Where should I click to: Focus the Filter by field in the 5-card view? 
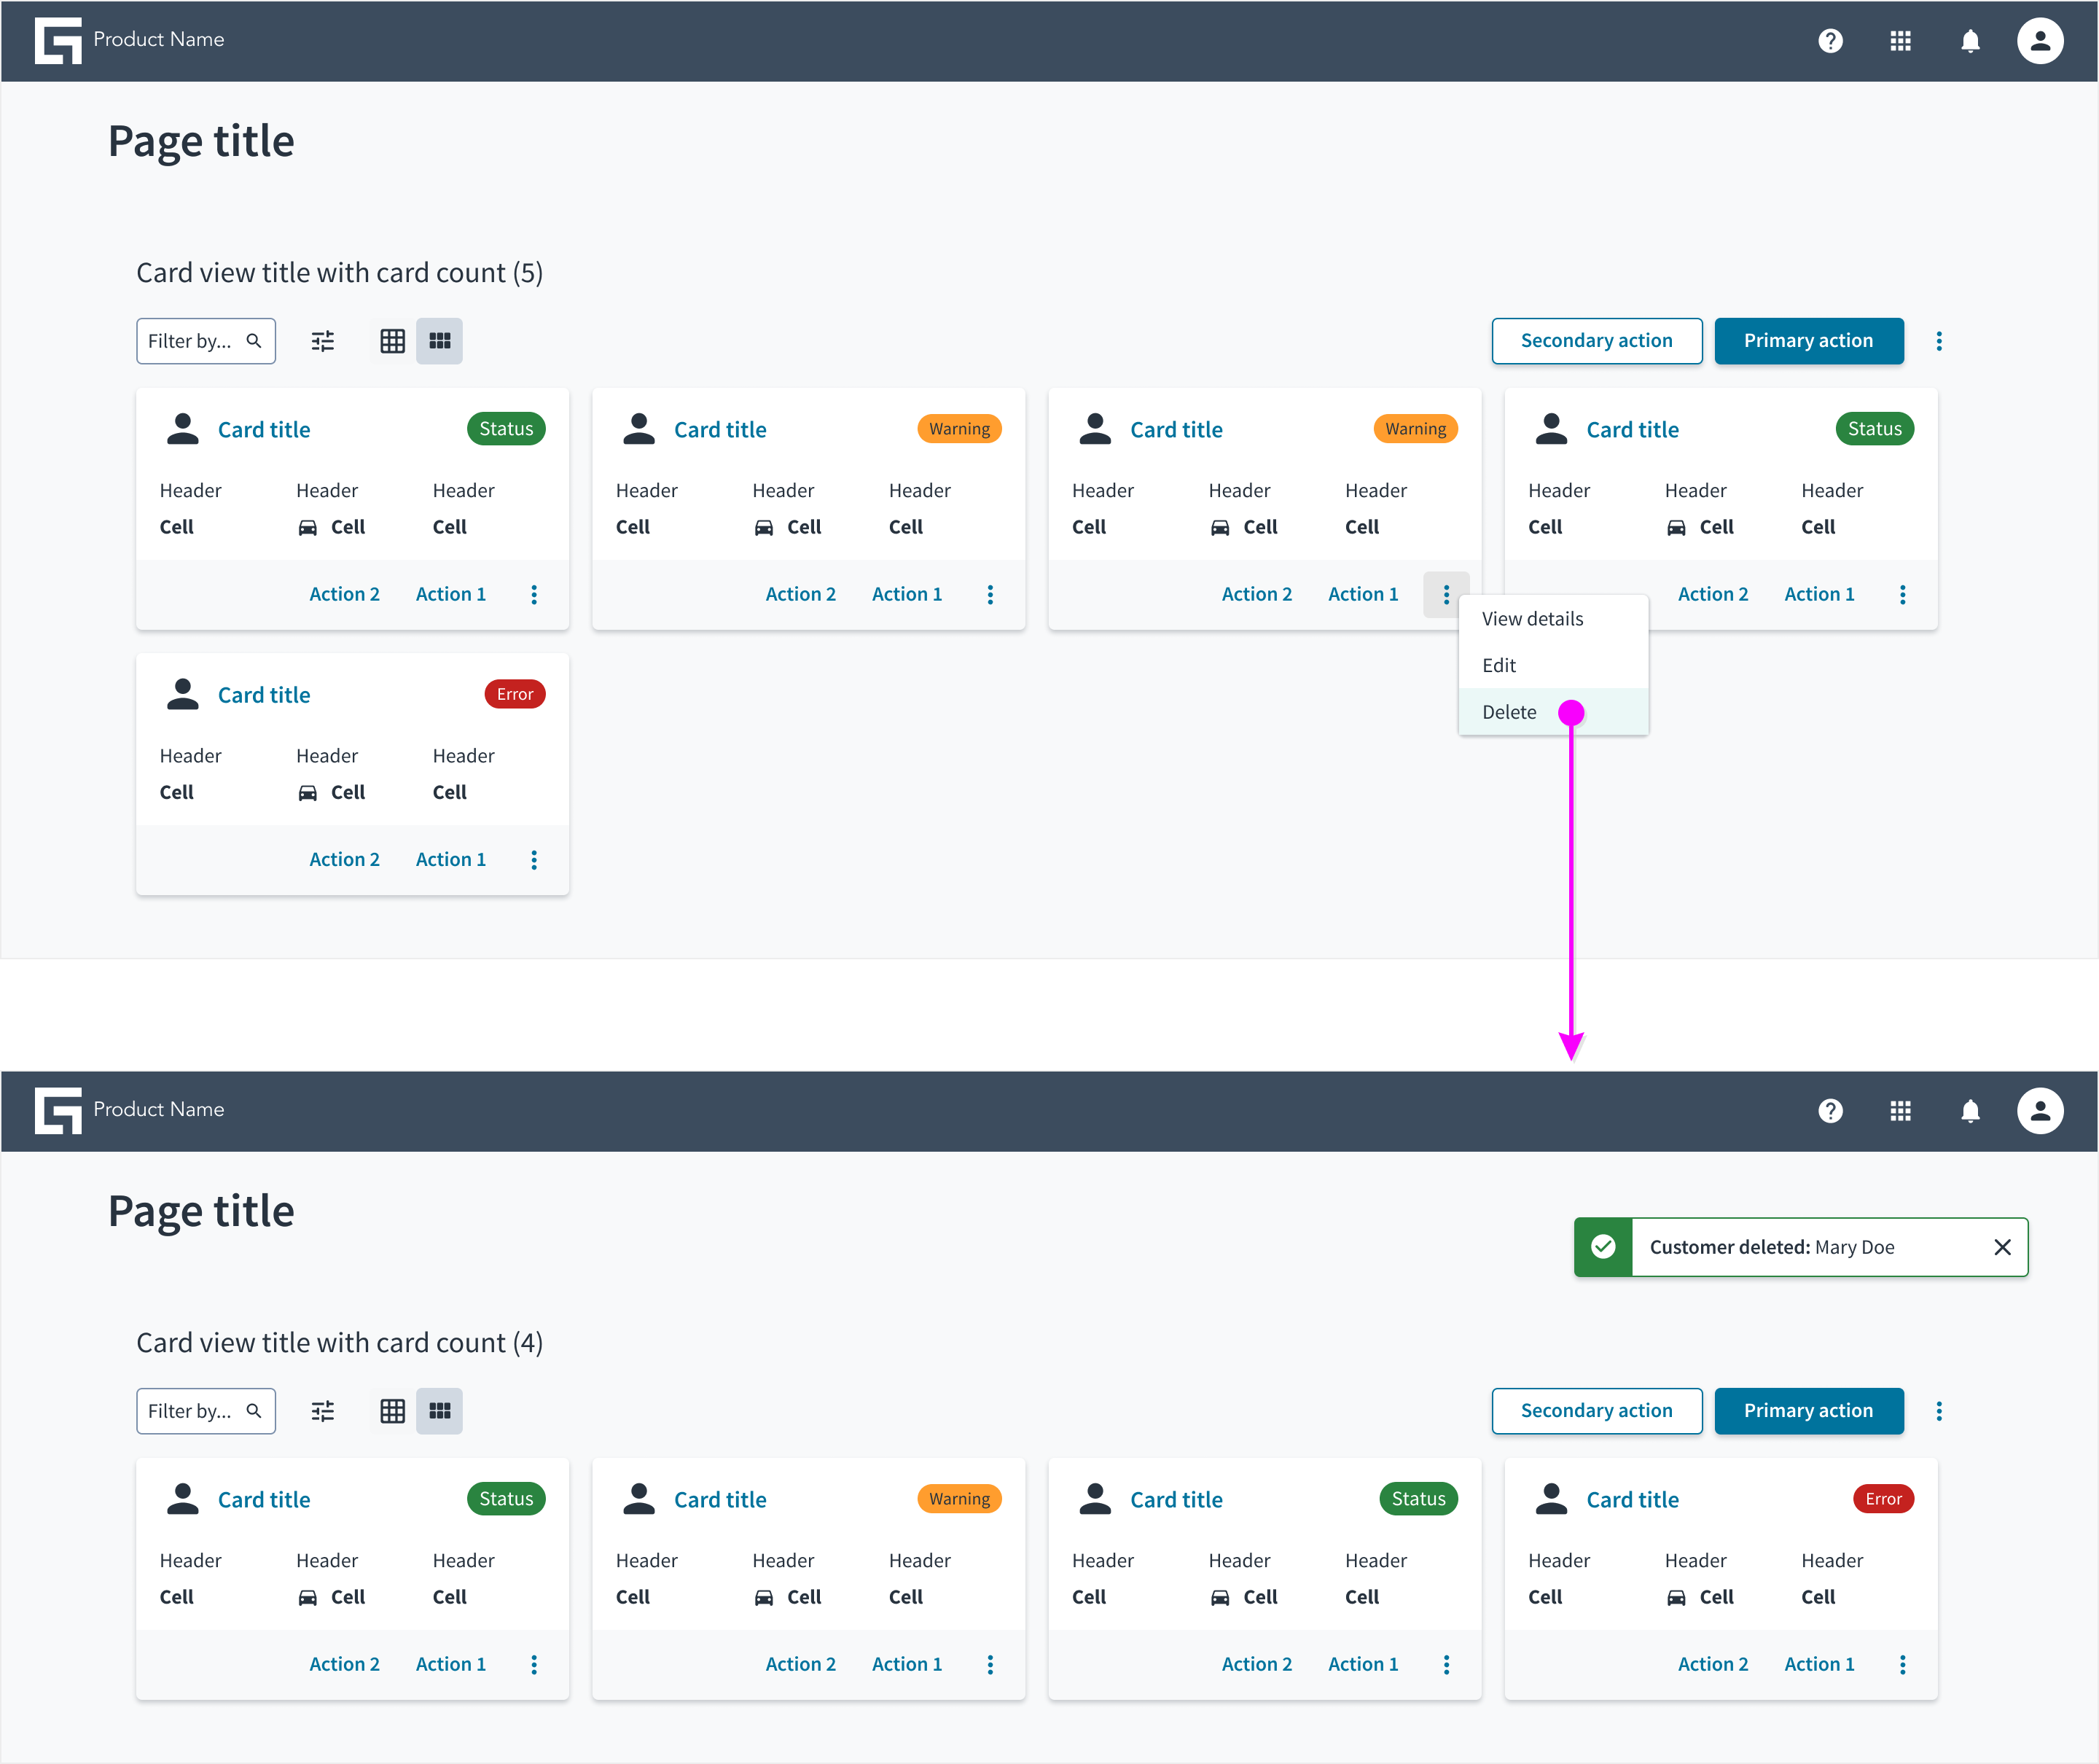tap(206, 341)
